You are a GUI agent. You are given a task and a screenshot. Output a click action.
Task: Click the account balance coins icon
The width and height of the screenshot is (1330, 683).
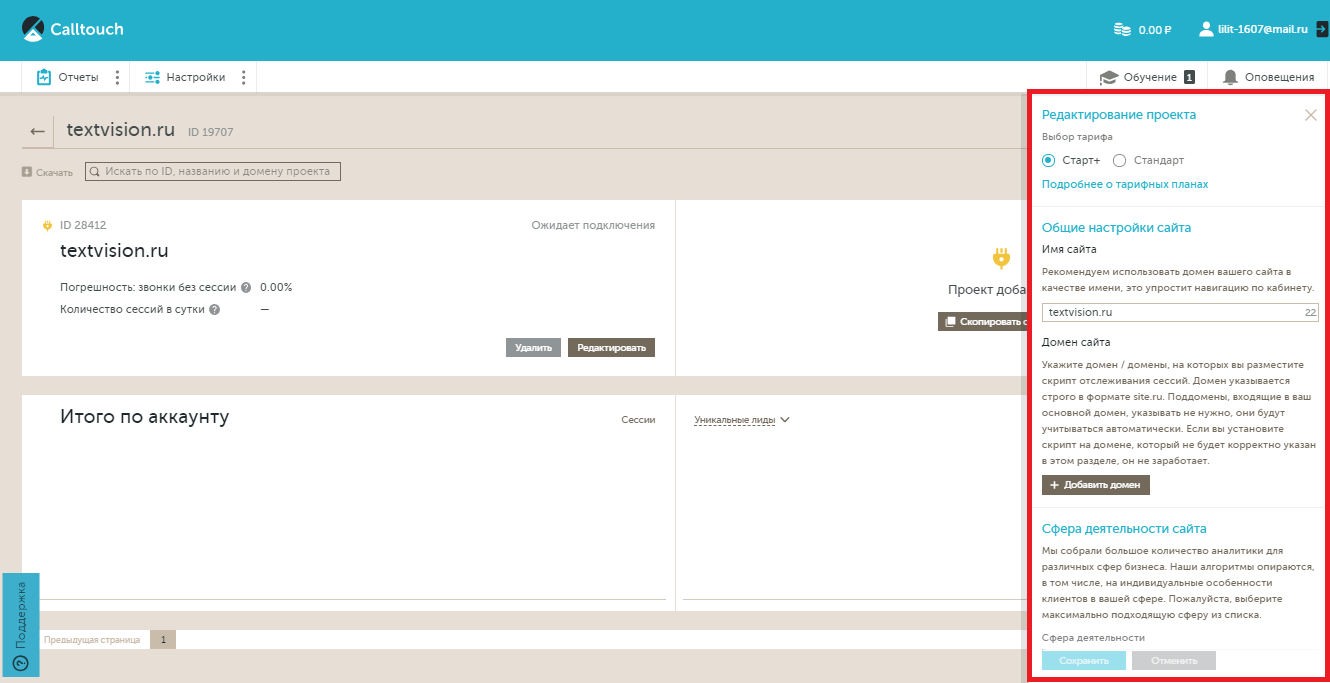(1123, 30)
